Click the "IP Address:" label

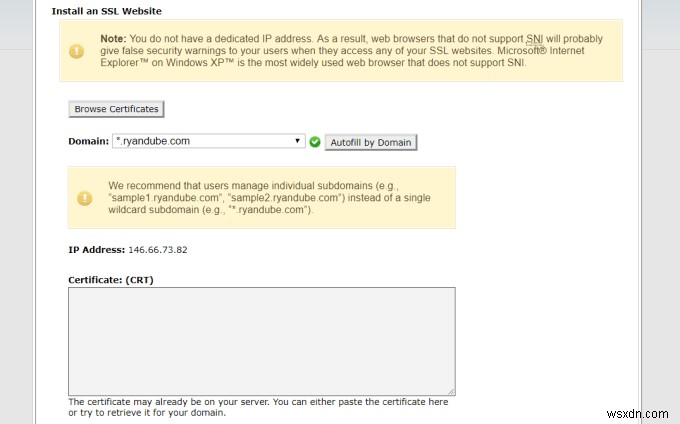[97, 249]
